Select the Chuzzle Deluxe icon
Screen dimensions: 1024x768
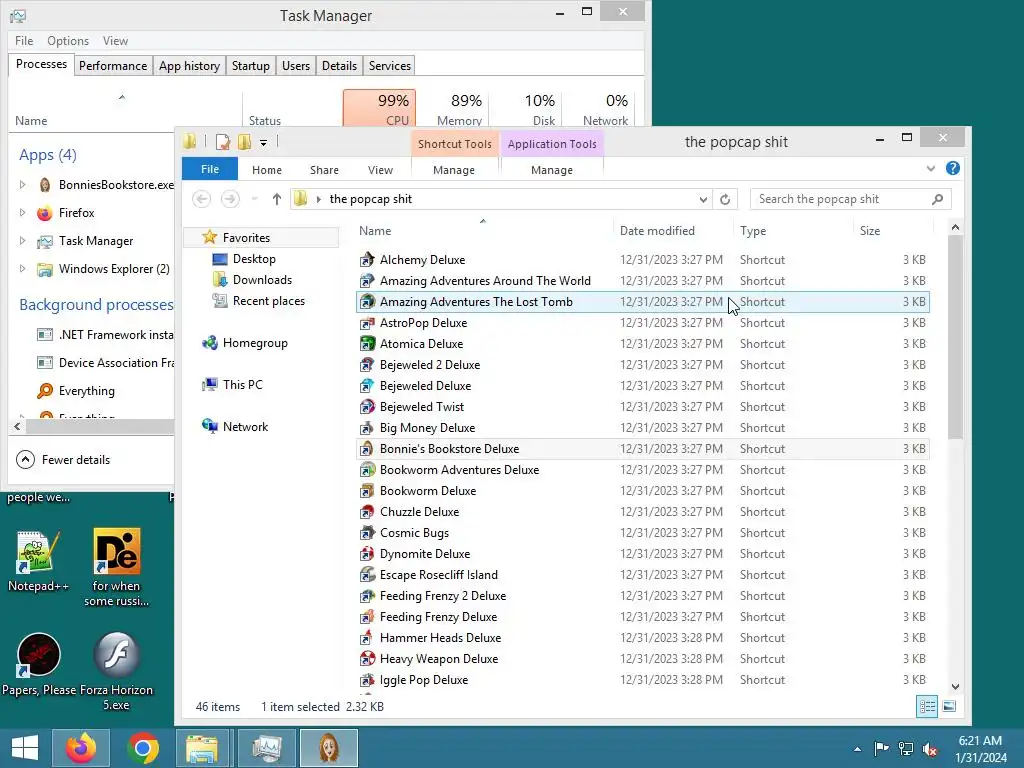pyautogui.click(x=368, y=511)
